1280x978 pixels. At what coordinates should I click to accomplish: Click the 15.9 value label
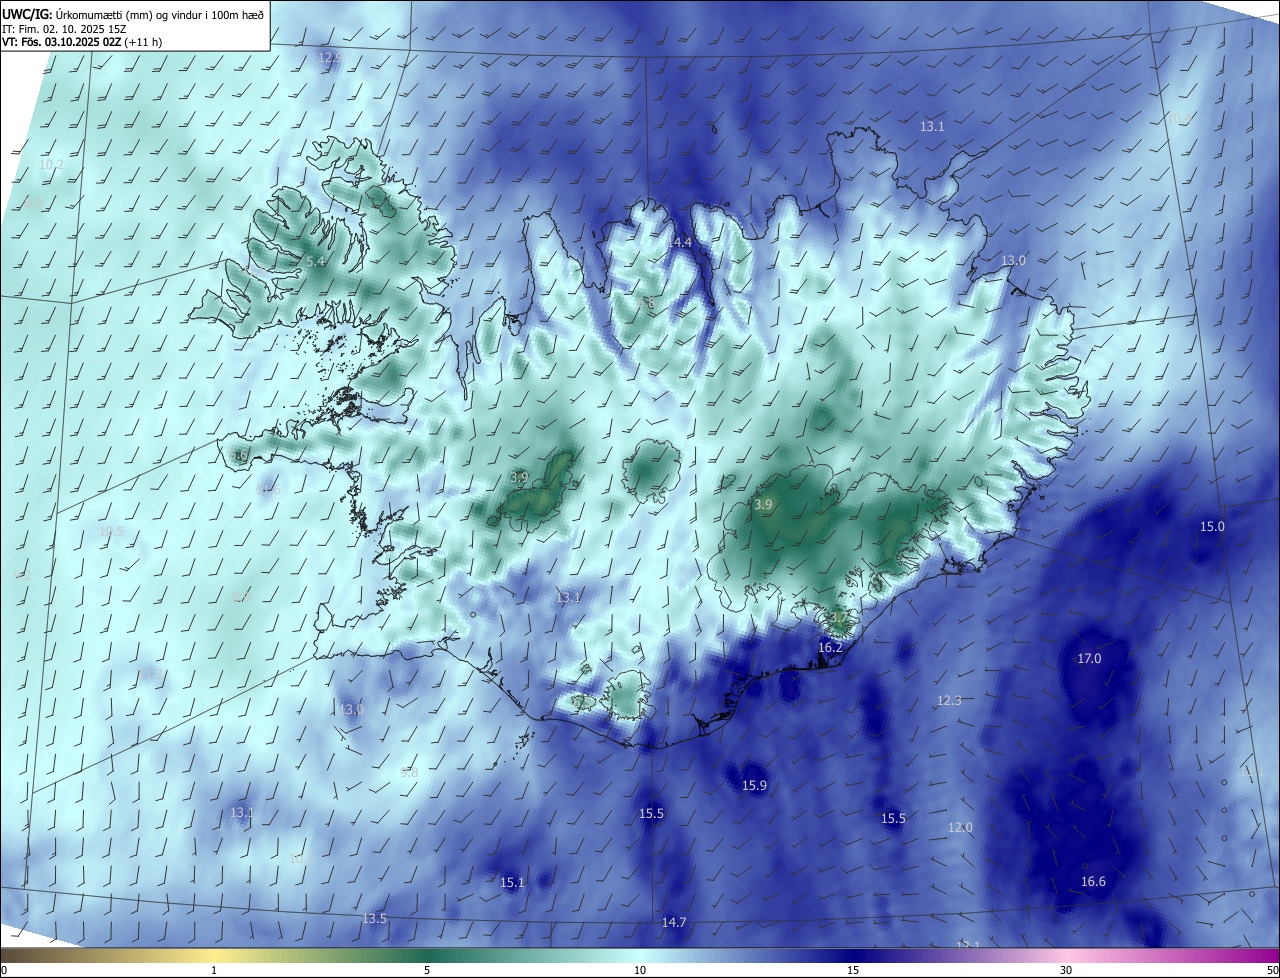coord(754,786)
